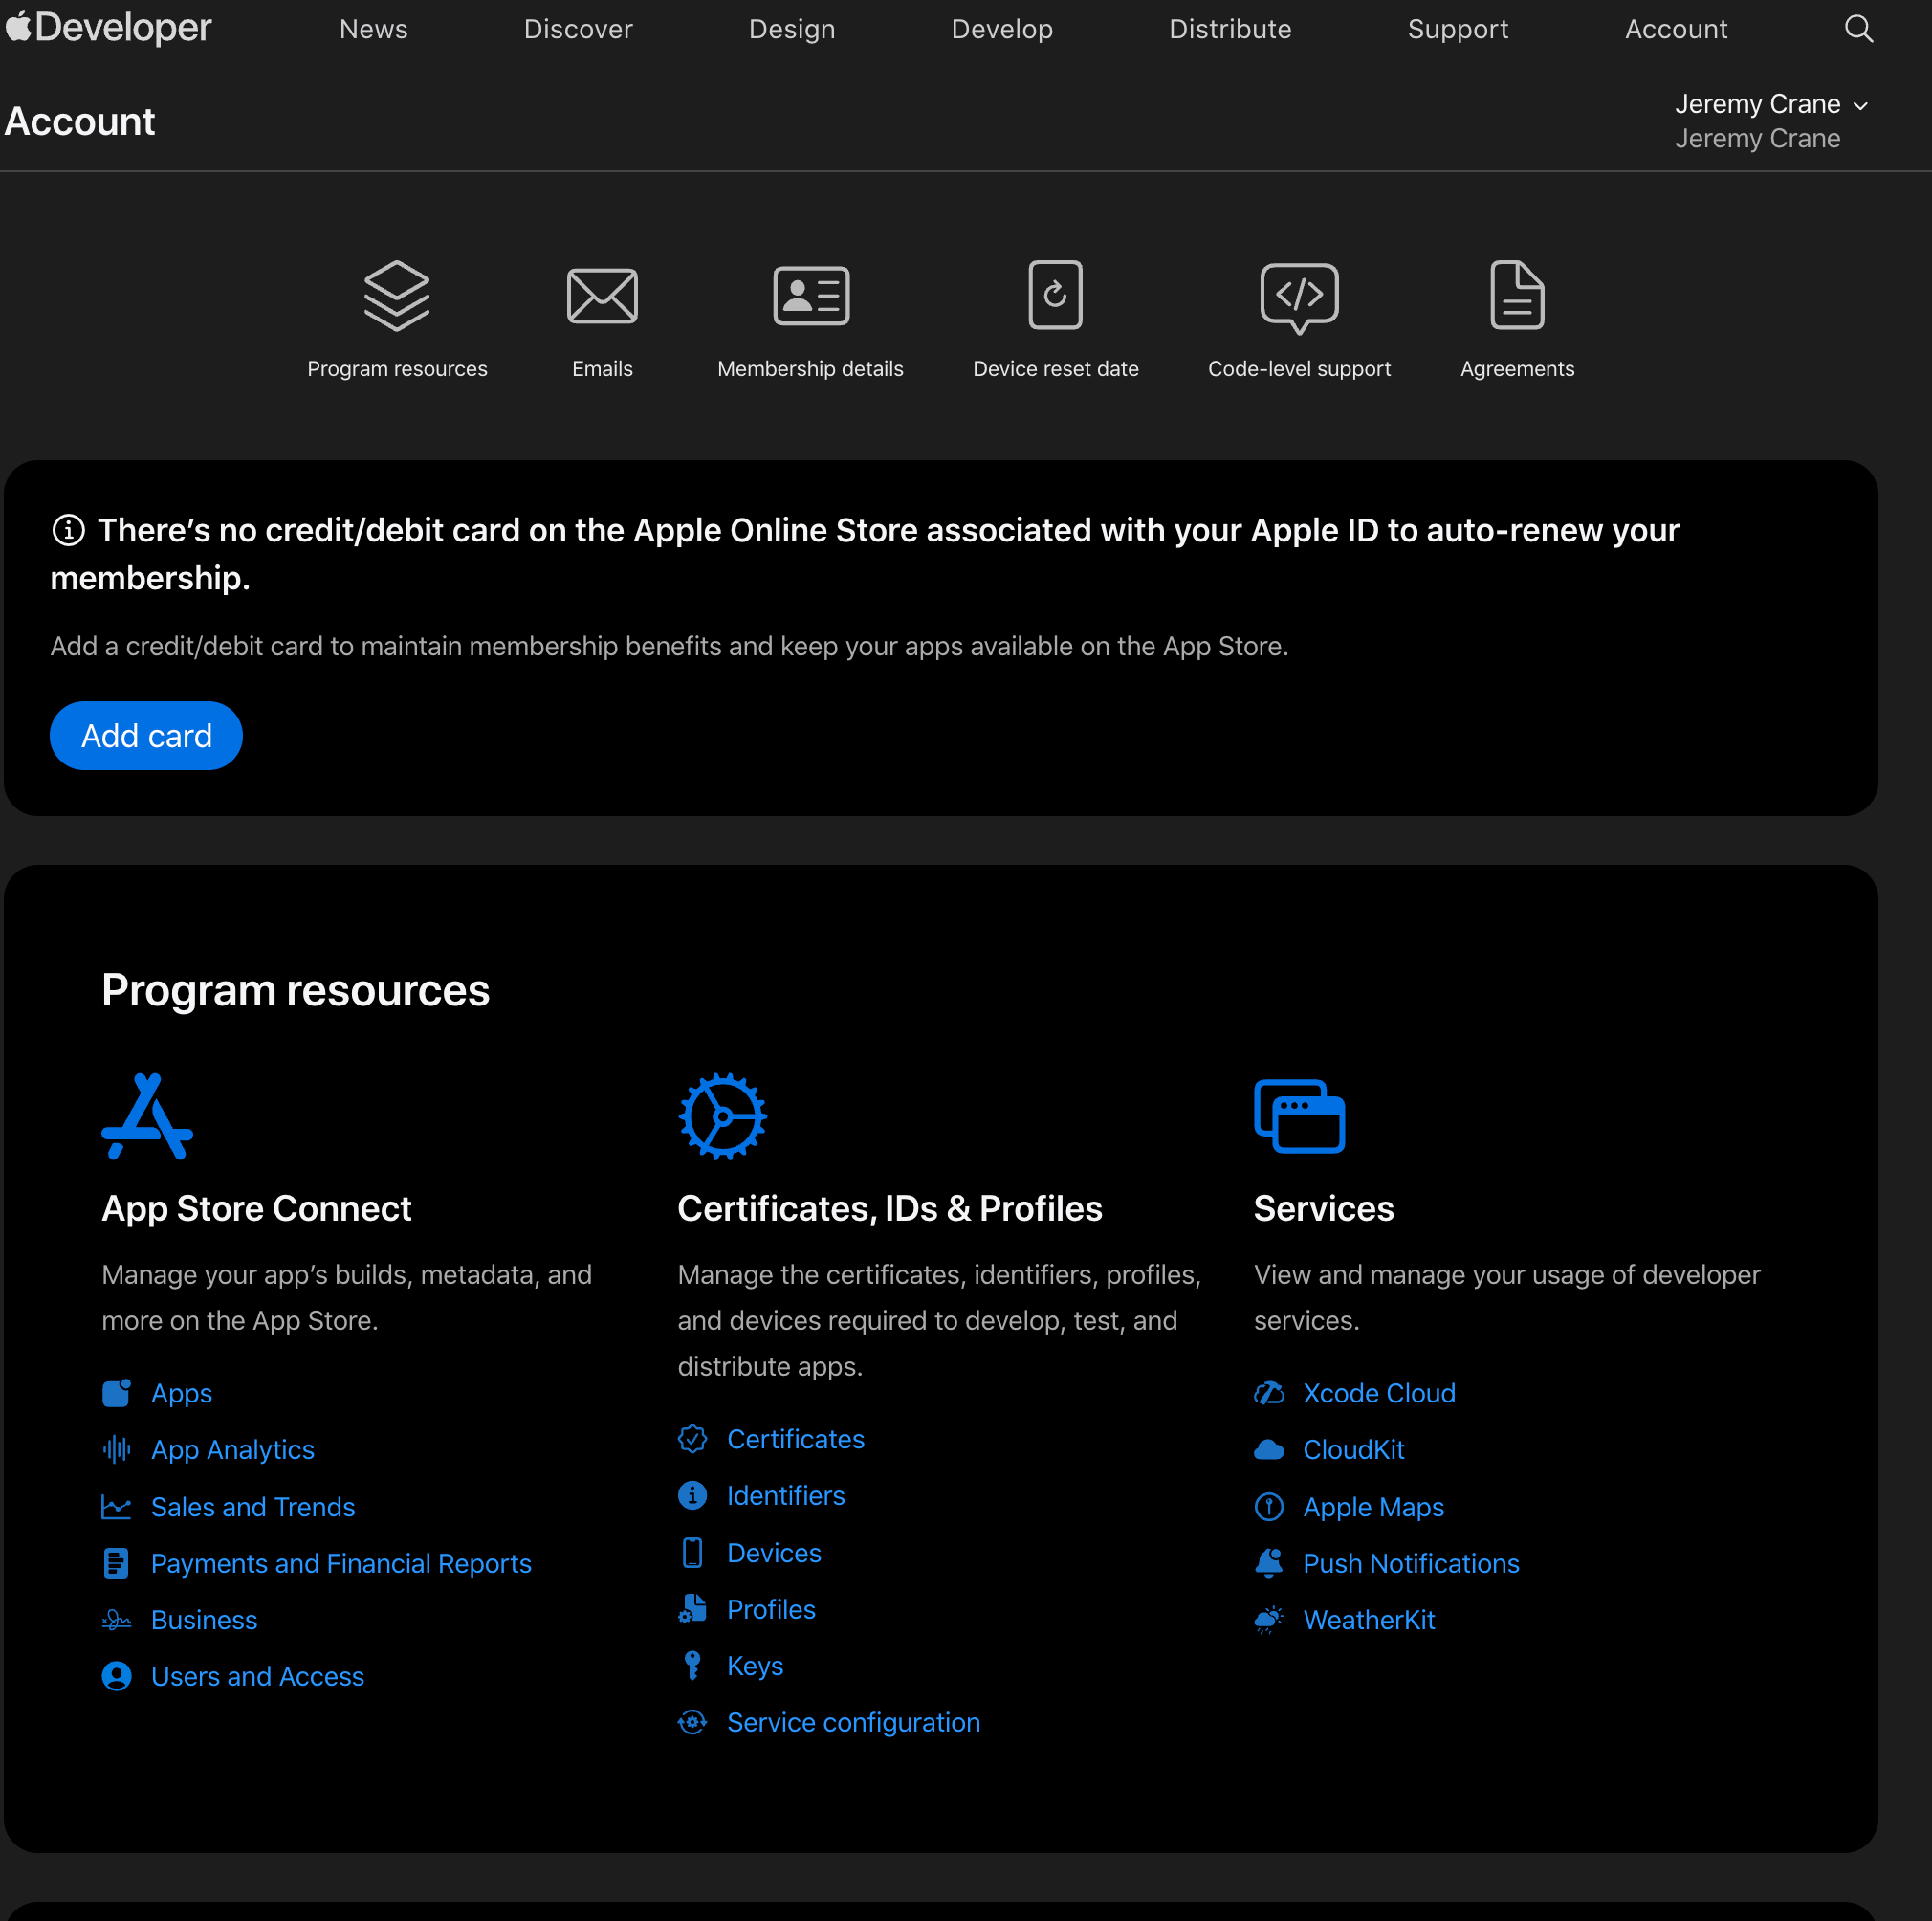Click the Account page title
The image size is (1932, 1921).
click(79, 121)
